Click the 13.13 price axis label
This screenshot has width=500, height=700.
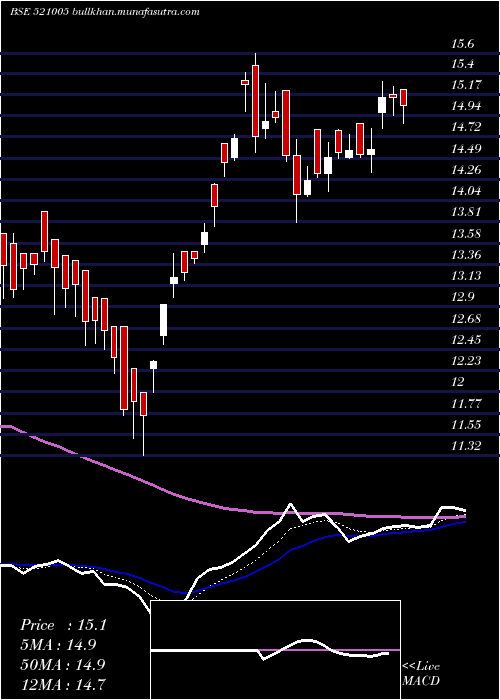pyautogui.click(x=466, y=276)
